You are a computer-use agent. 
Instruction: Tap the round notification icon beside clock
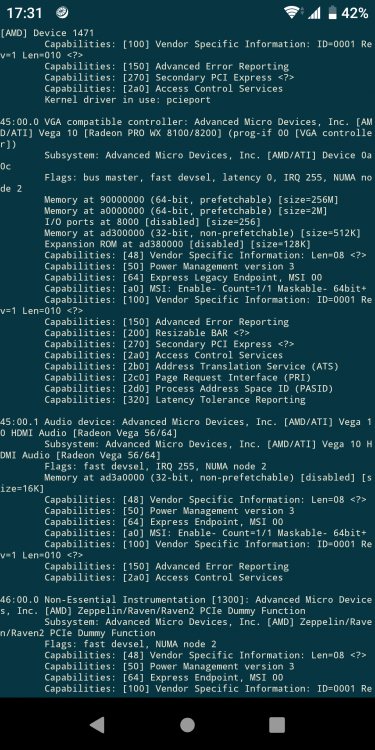(x=62, y=13)
